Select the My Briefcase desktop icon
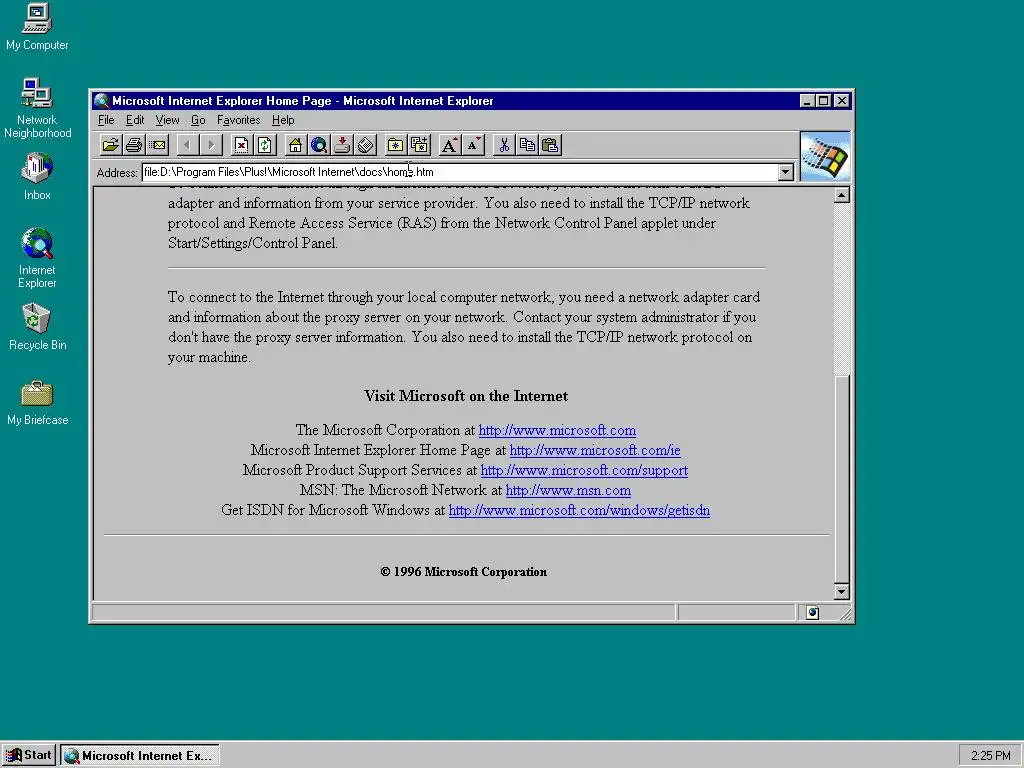The height and width of the screenshot is (768, 1024). [x=37, y=402]
